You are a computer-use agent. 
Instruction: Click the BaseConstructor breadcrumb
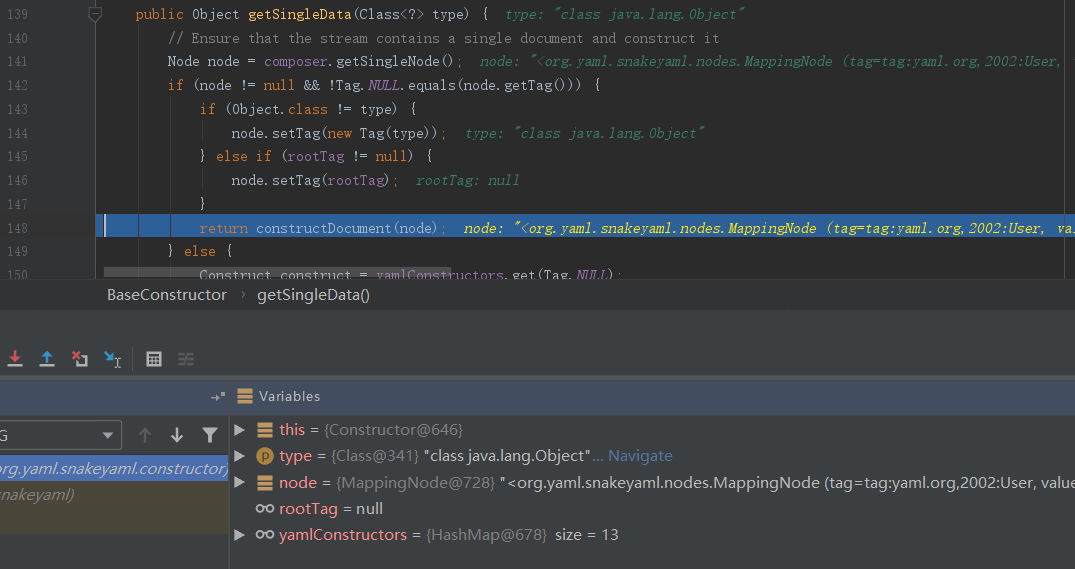(x=167, y=295)
